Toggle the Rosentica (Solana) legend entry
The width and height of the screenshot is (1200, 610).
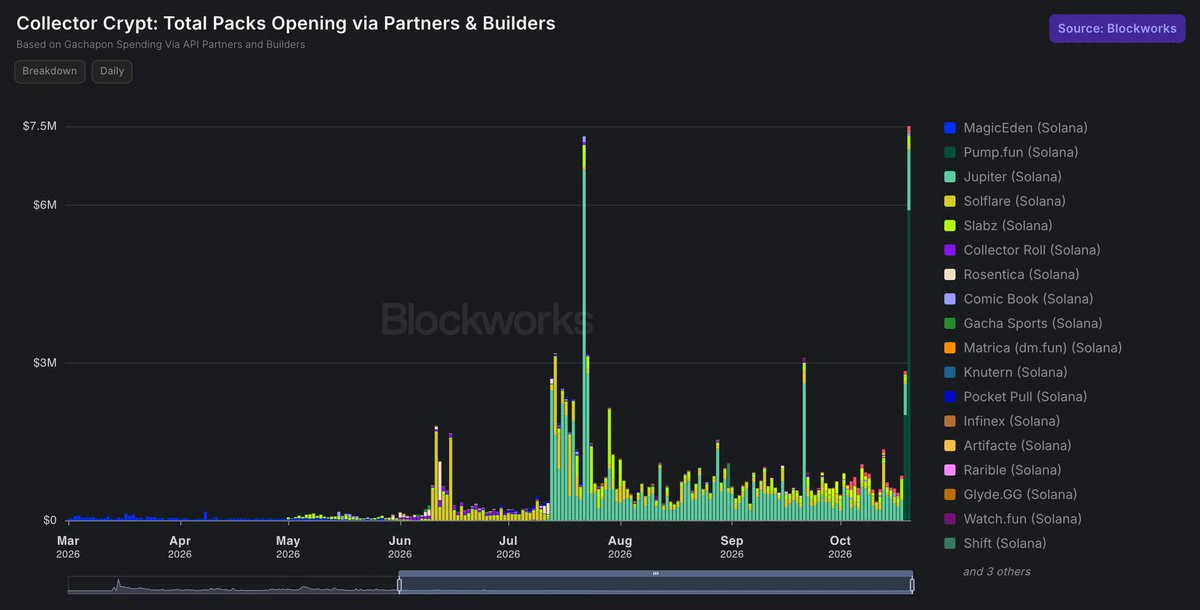coord(1011,274)
